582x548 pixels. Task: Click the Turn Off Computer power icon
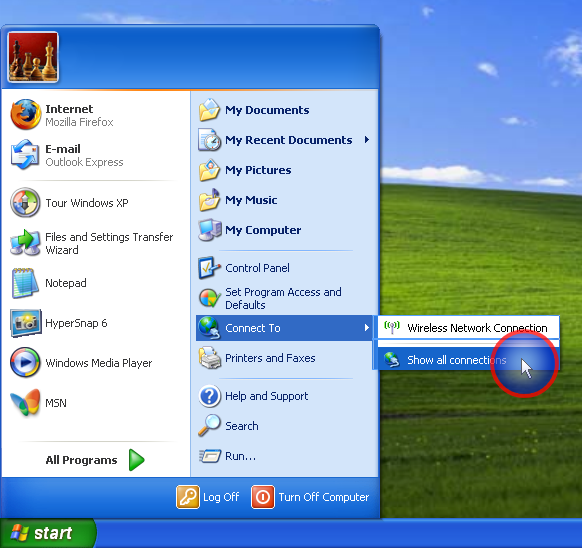click(263, 497)
